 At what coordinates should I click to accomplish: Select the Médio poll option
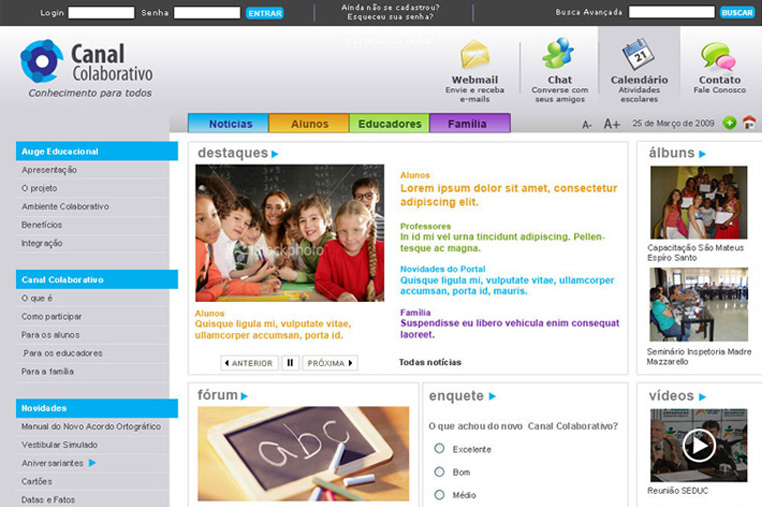[x=439, y=494]
